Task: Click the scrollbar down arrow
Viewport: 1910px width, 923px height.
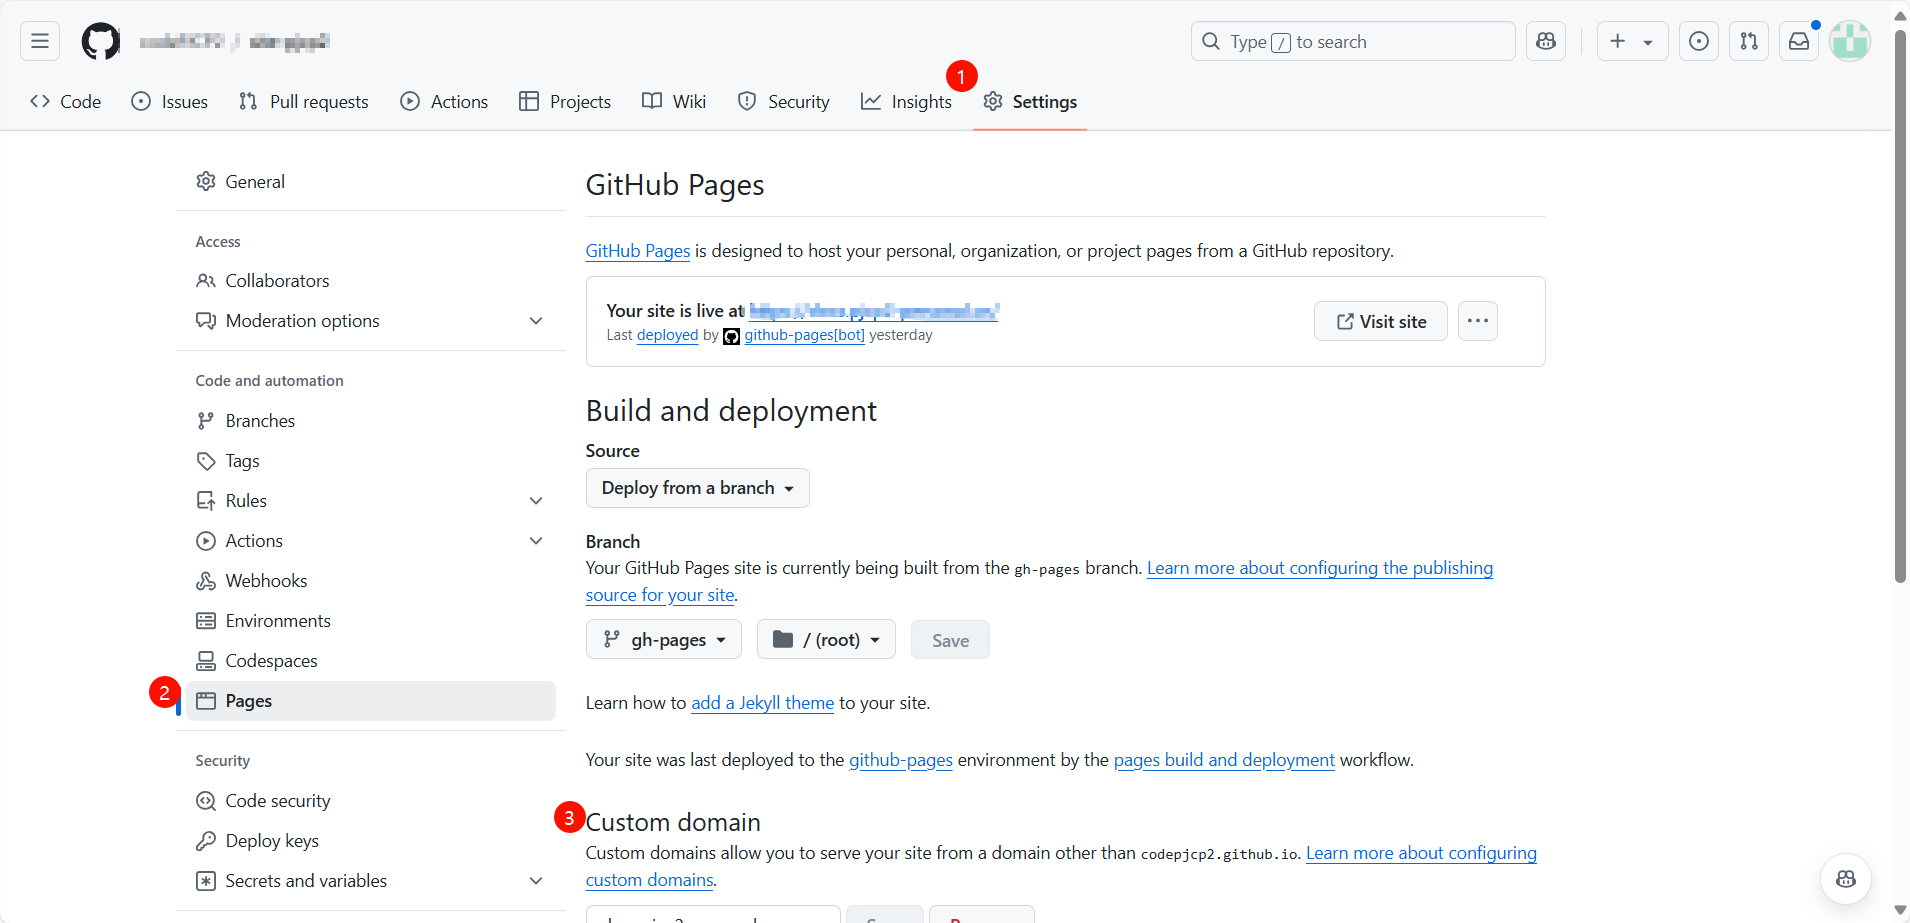Action: (x=1900, y=910)
